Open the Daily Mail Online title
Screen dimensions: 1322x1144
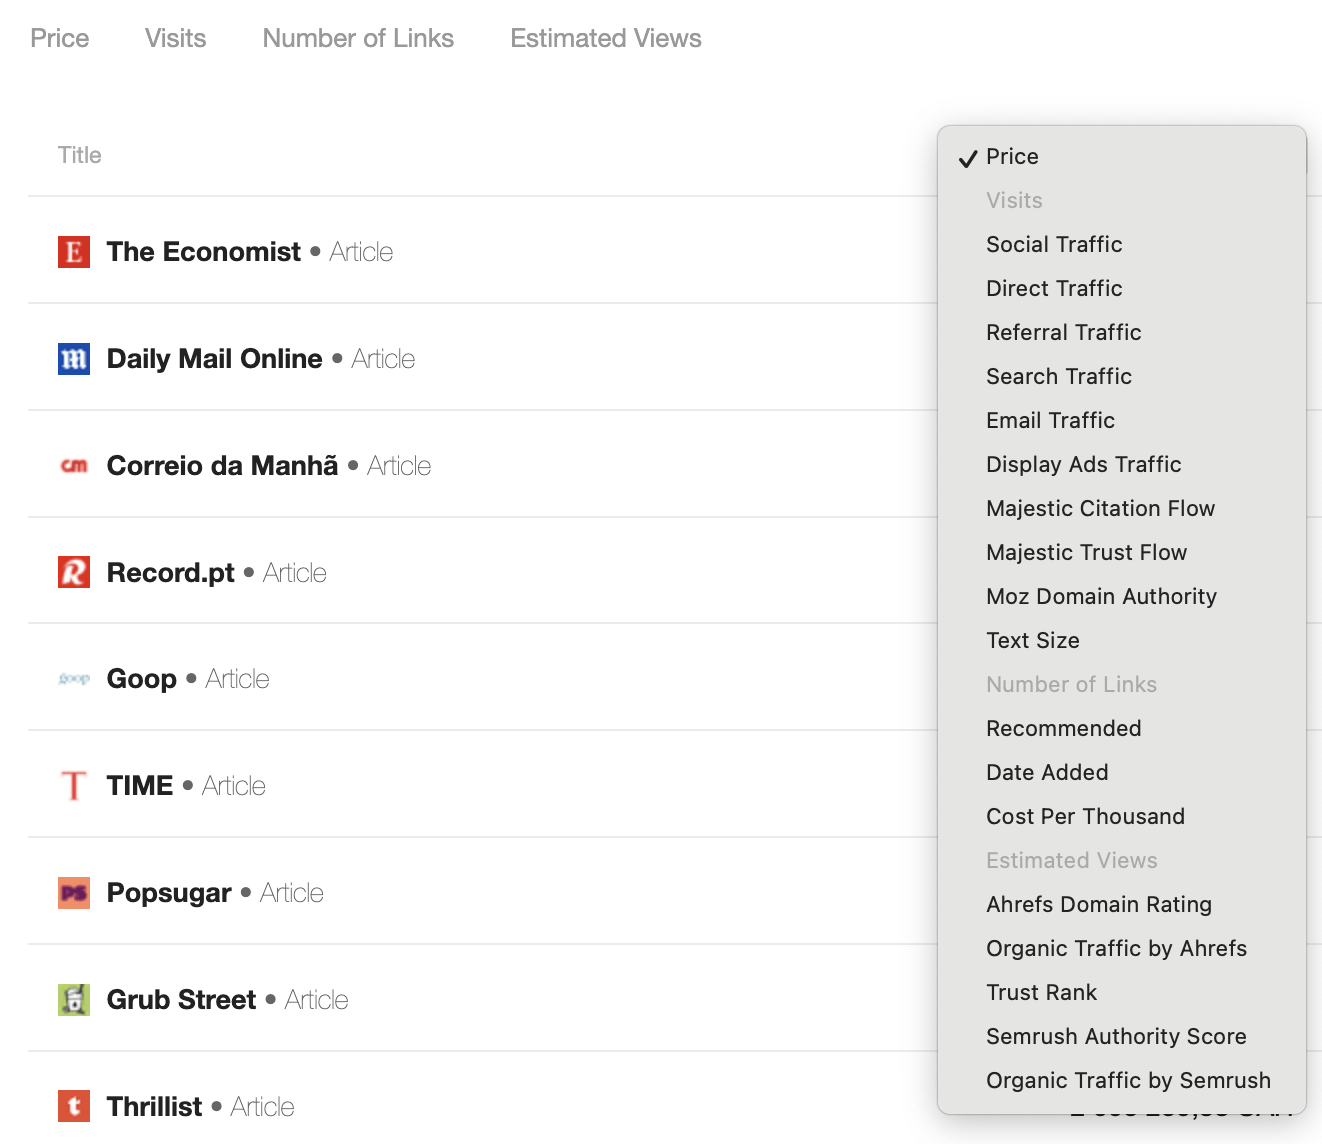pyautogui.click(x=215, y=359)
